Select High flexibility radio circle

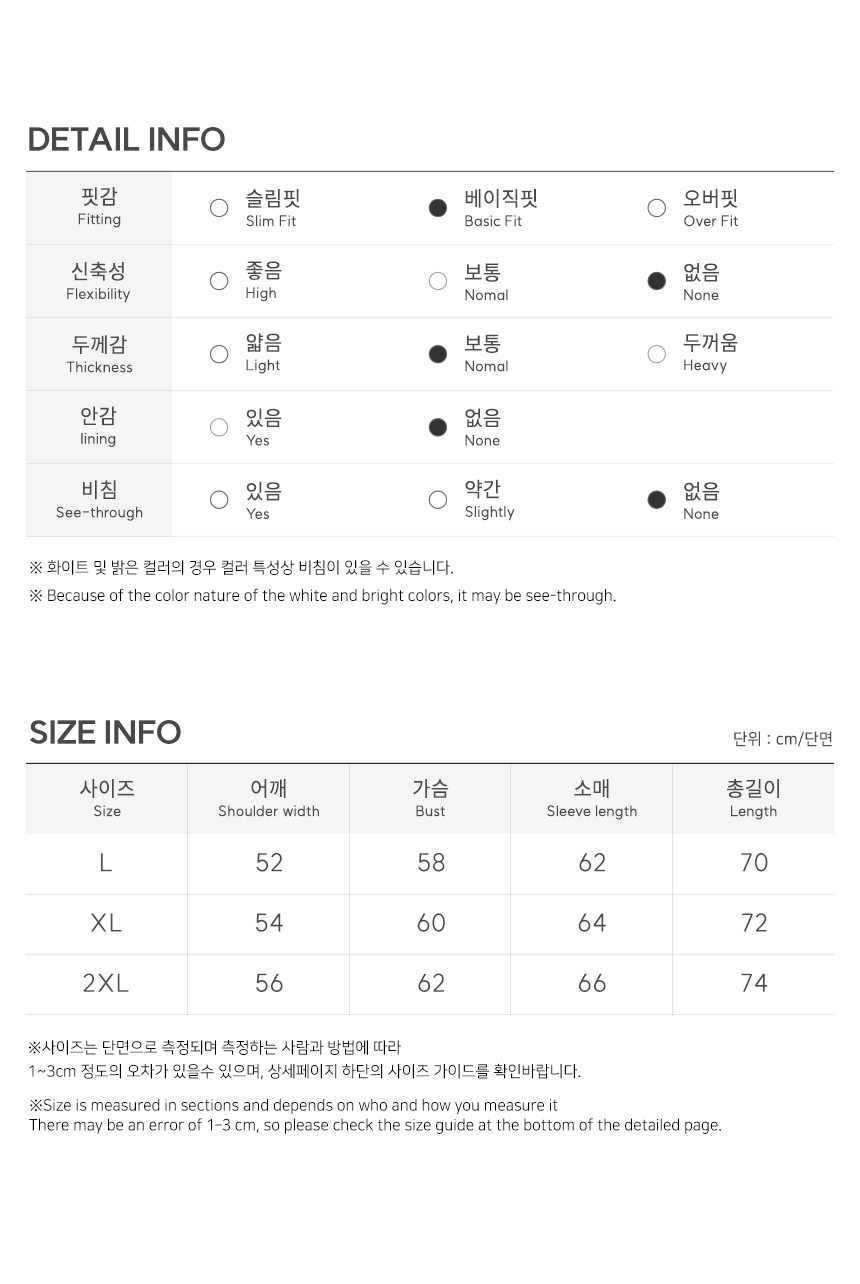point(219,281)
